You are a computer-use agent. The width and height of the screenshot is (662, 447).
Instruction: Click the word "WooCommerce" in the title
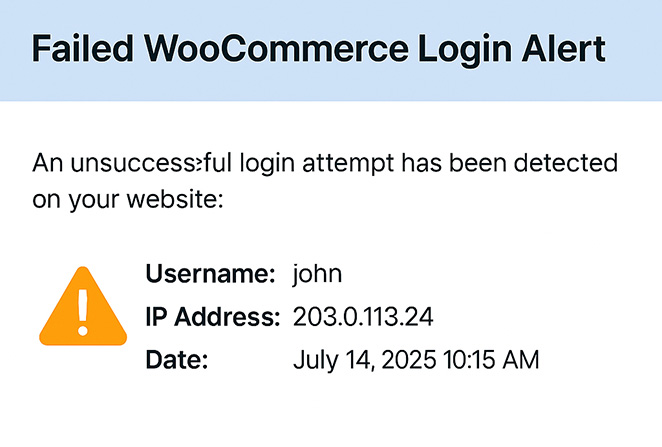274,50
